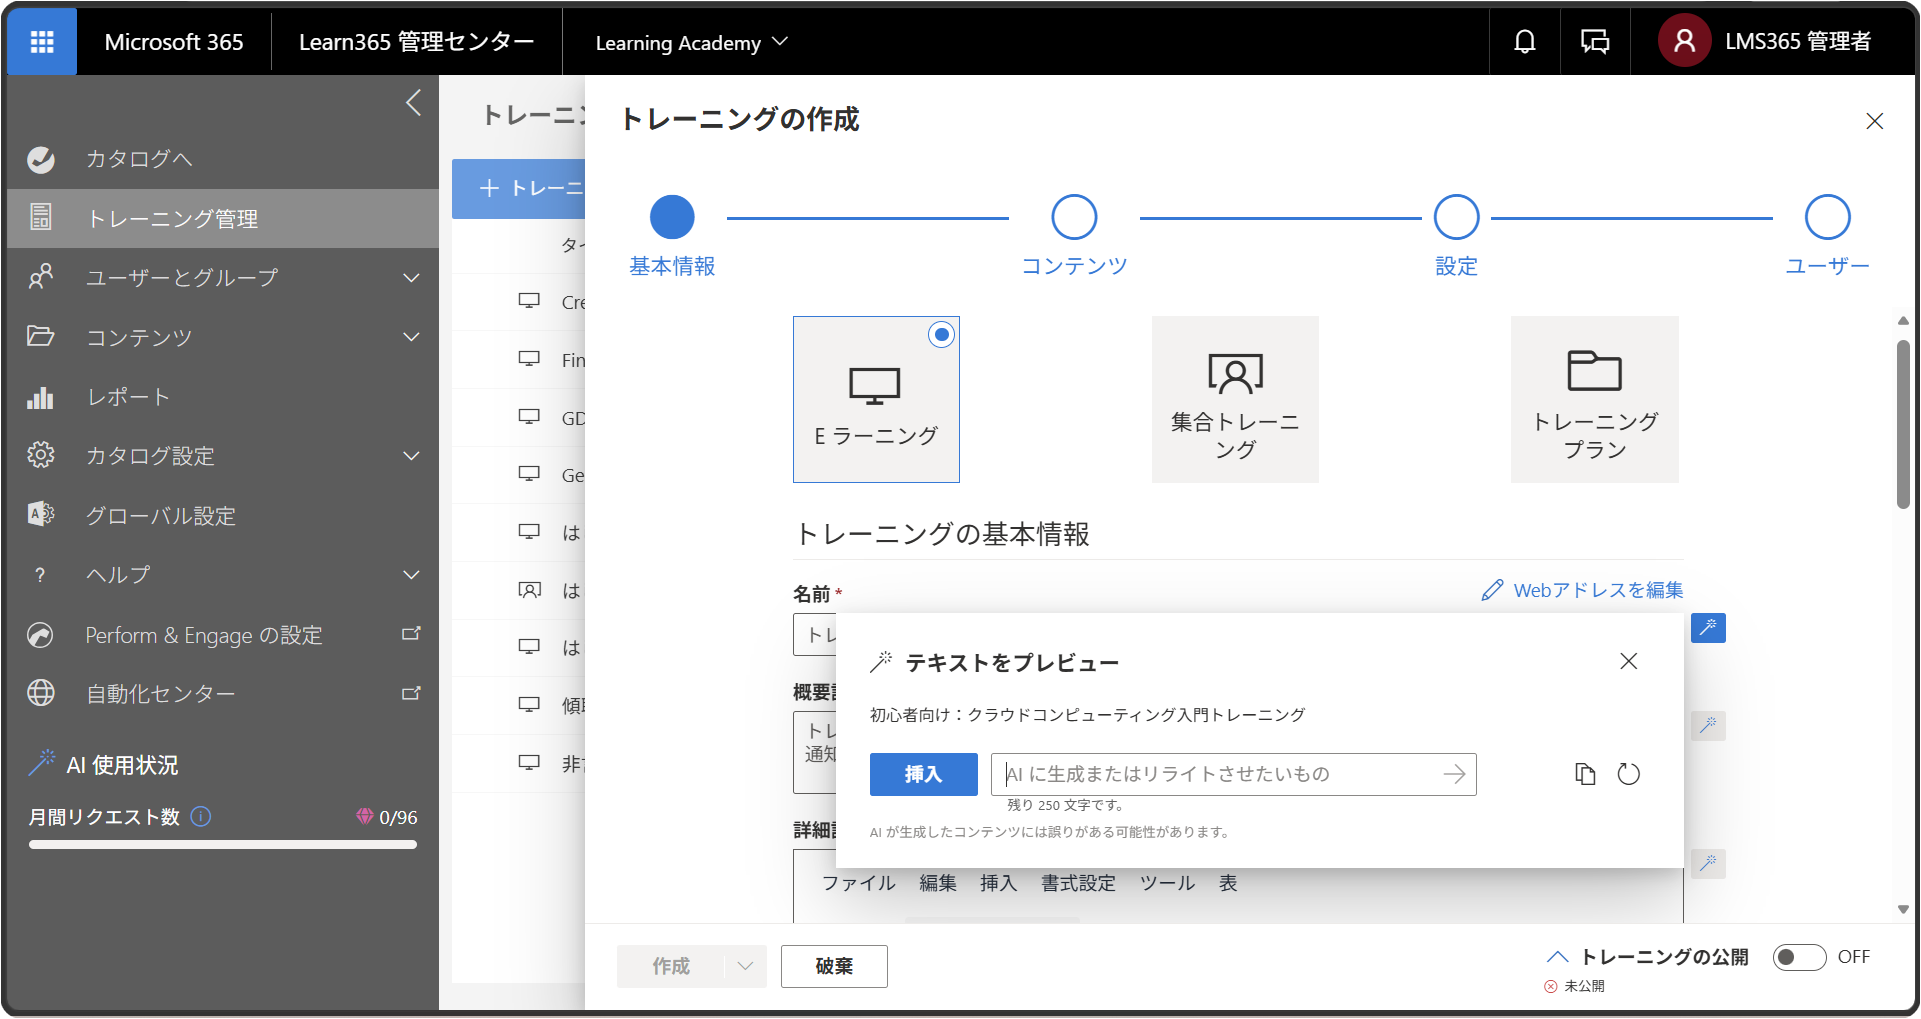Submit the AI prompt with the arrow icon
The width and height of the screenshot is (1921, 1019).
[x=1455, y=774]
